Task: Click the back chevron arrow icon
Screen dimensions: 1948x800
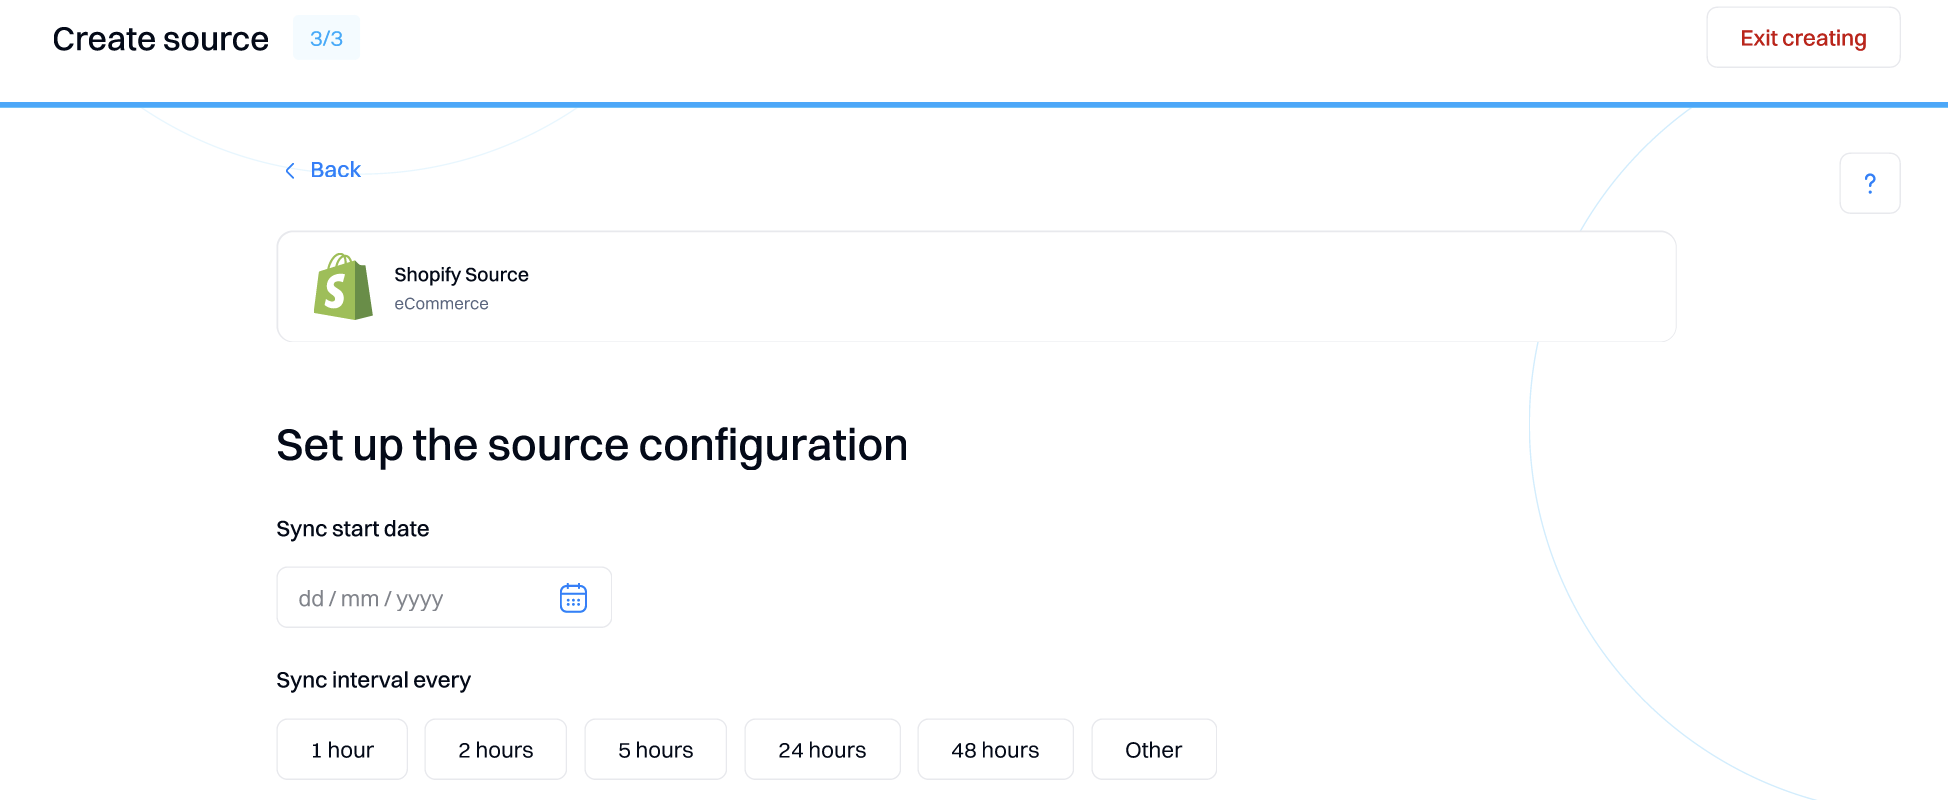Action: pos(290,171)
